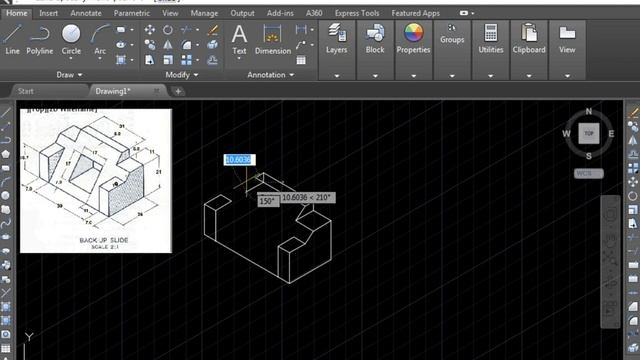Switch to the Start file tab
640x360 pixels.
(x=26, y=91)
